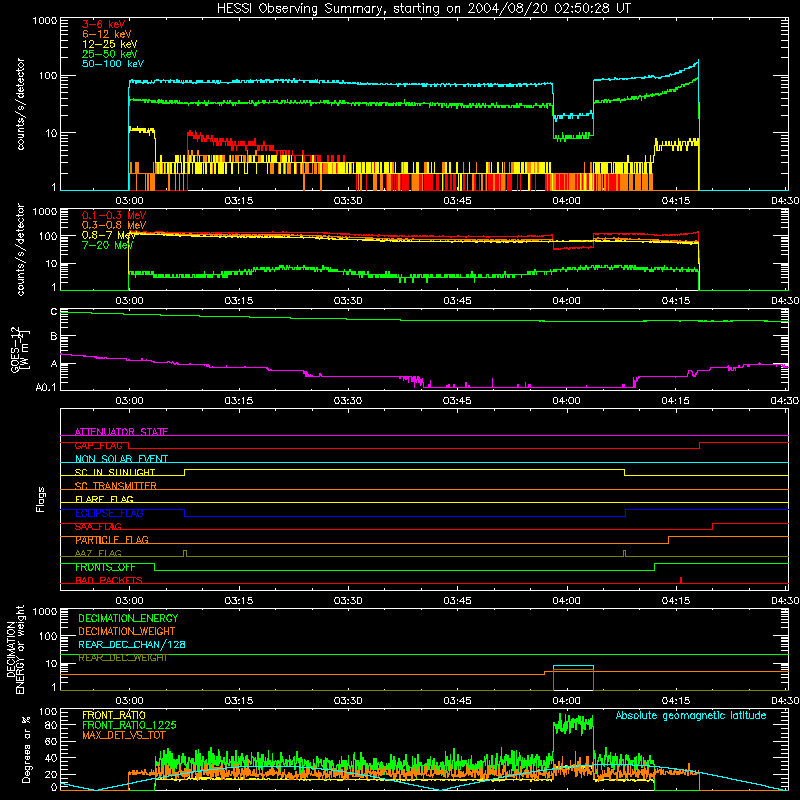Click the green FRONT_RATIO_1225 legend label
Viewport: 800px width, 800px height.
[x=129, y=725]
